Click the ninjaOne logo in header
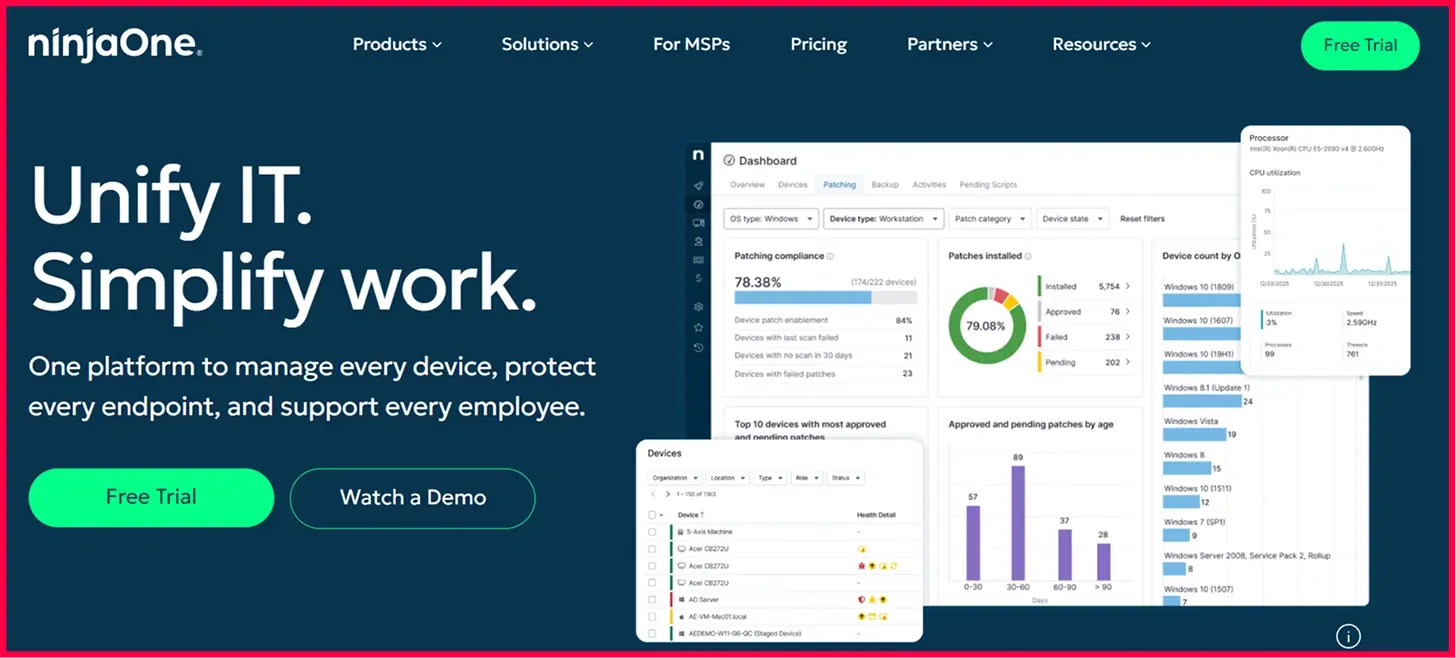This screenshot has height=658, width=1456. 115,44
